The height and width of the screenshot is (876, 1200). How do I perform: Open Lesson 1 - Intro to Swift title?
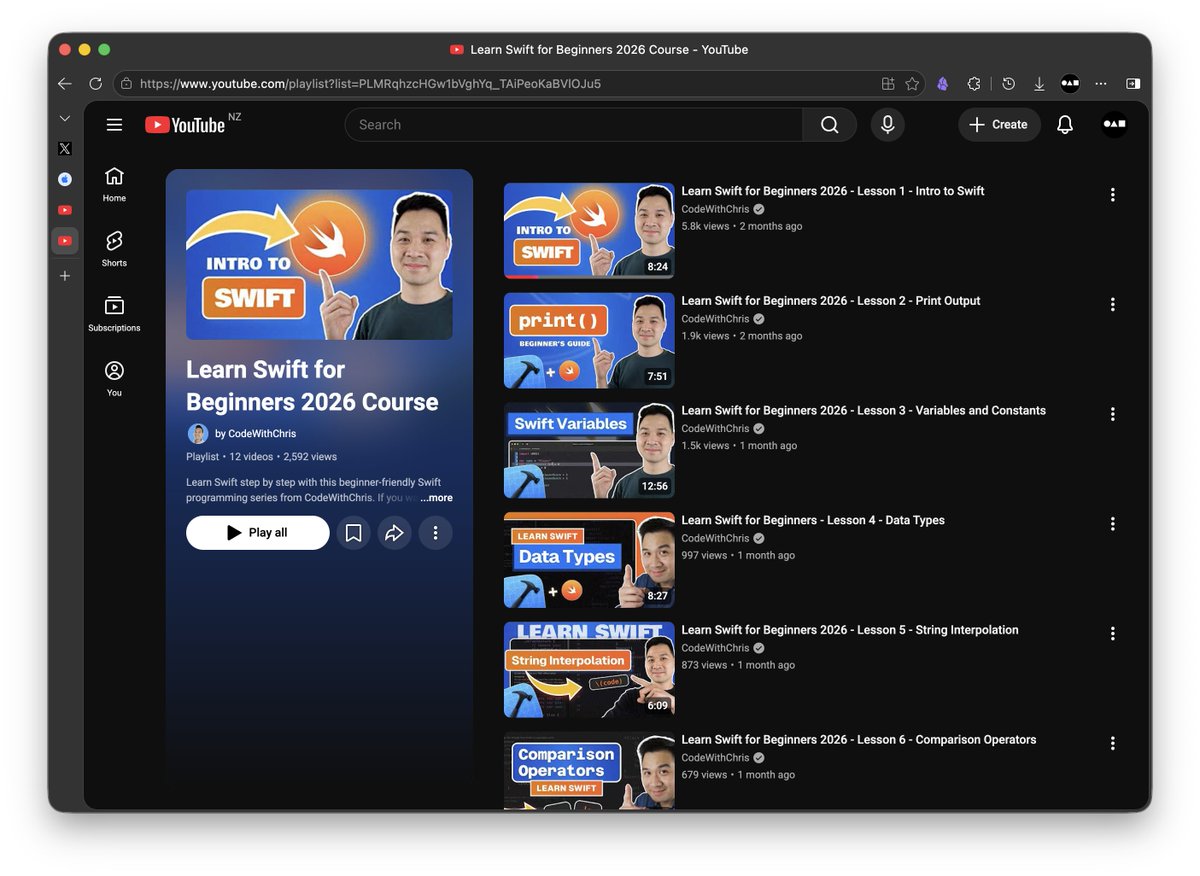click(833, 191)
